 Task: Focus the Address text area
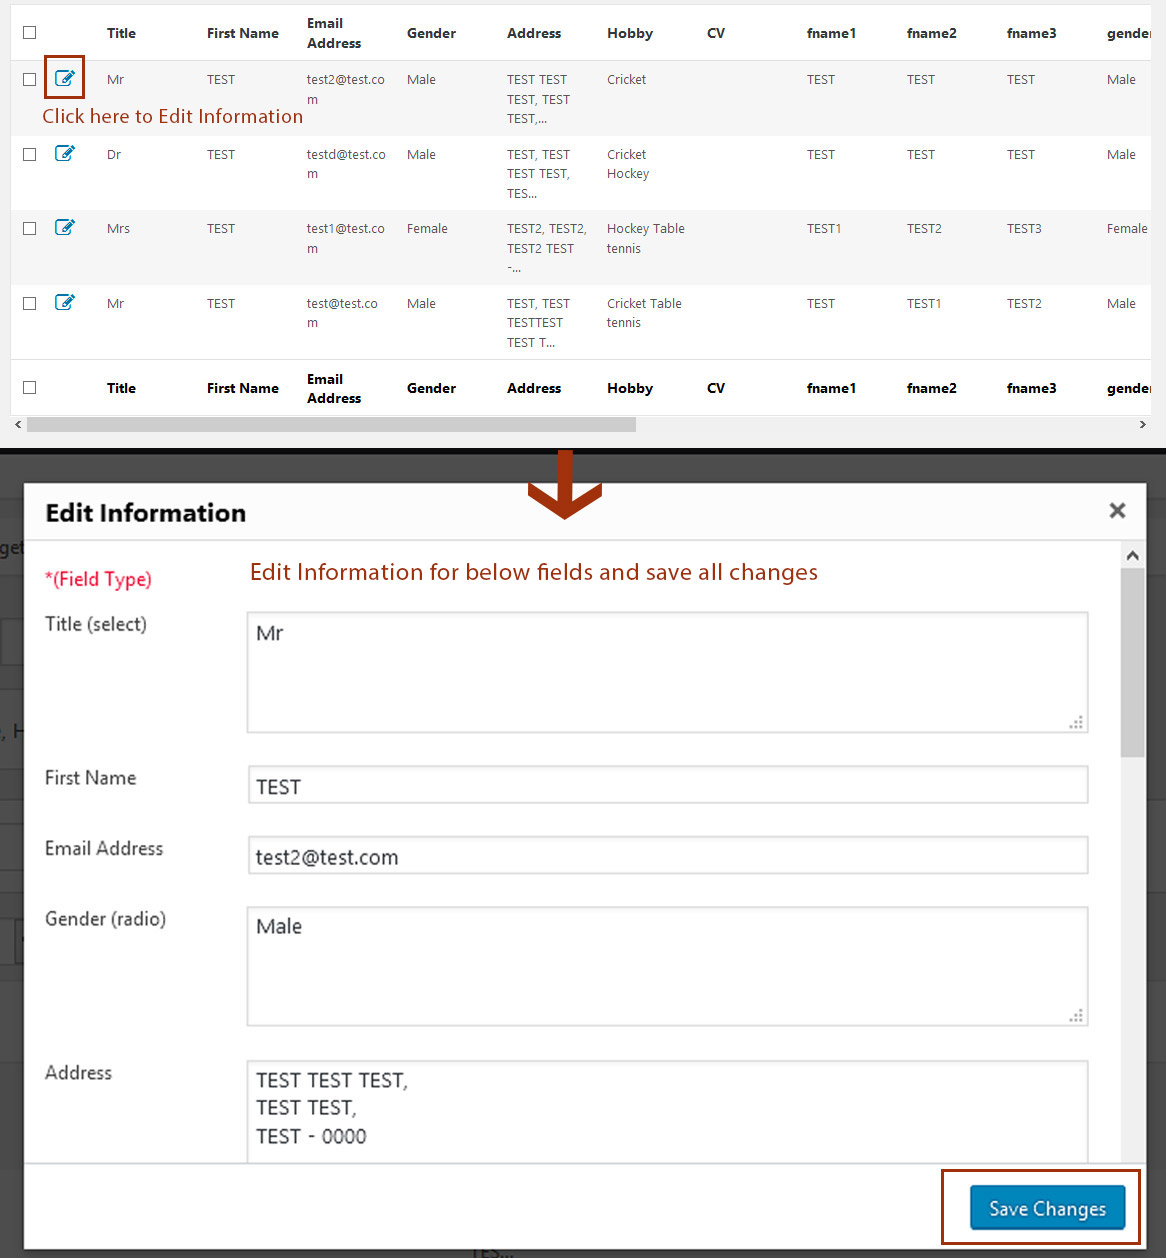pyautogui.click(x=667, y=1111)
